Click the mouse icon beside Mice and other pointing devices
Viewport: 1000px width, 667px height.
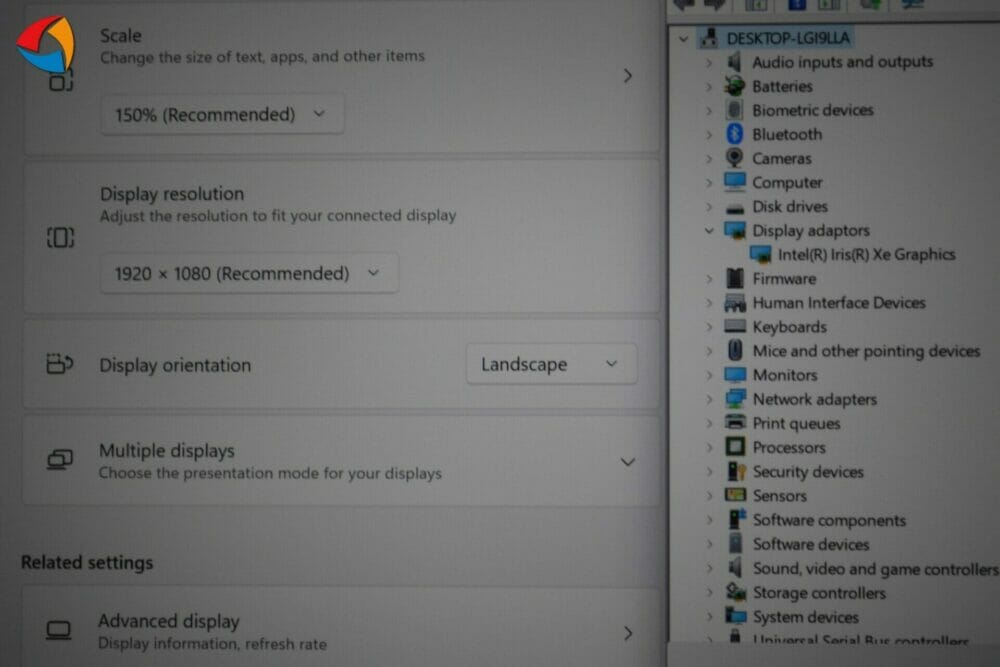tap(735, 351)
